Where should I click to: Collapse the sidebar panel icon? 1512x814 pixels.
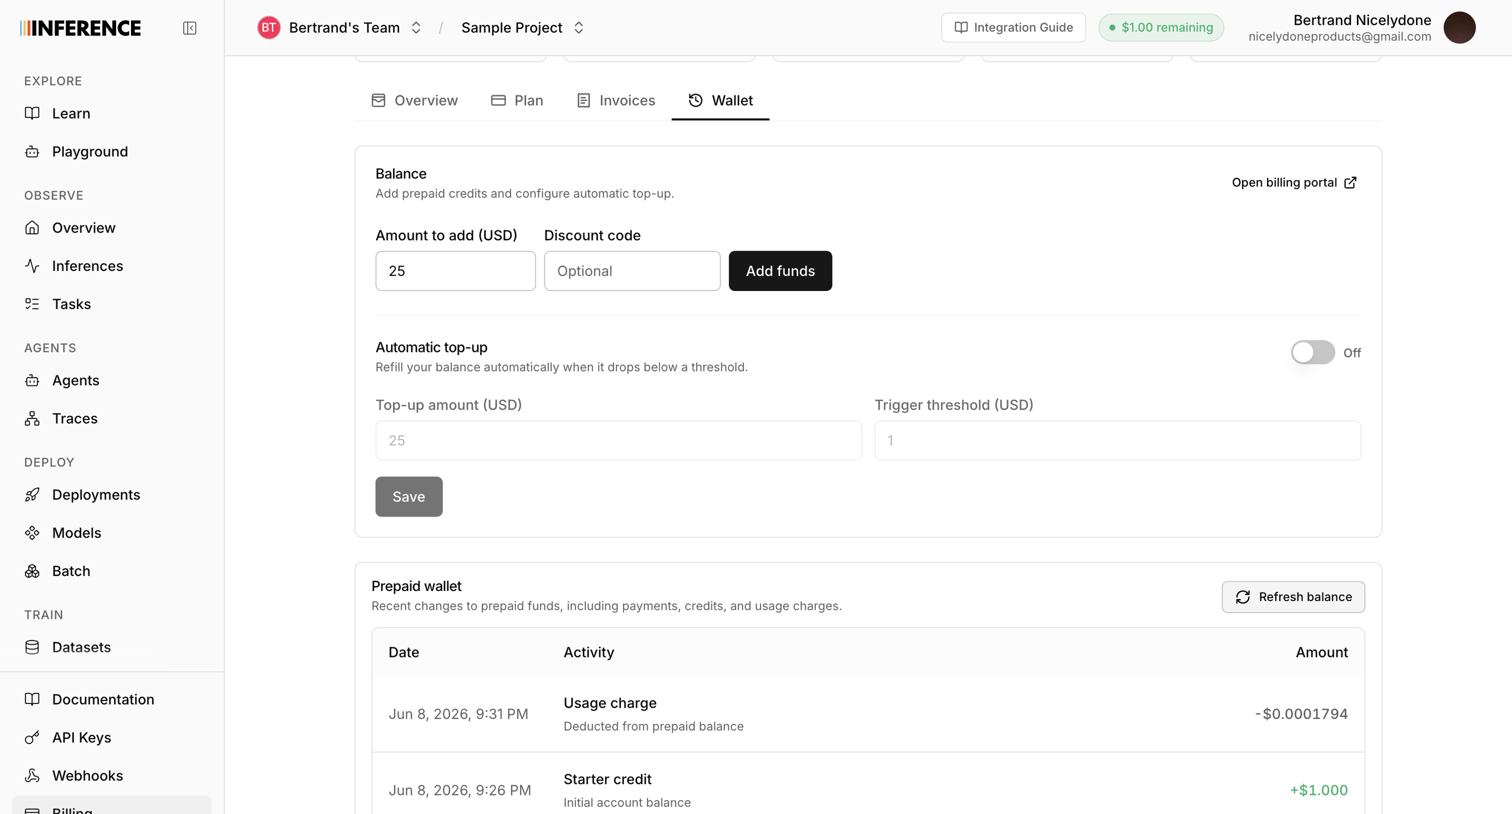[x=190, y=28]
